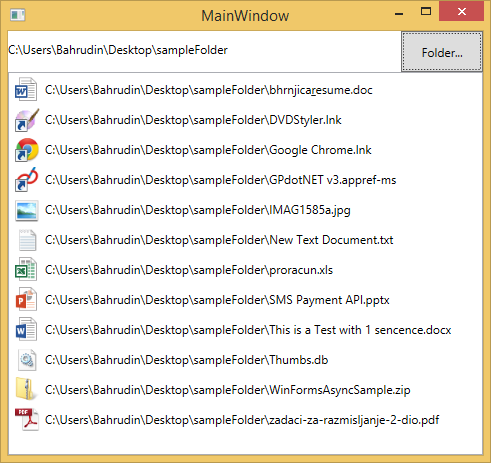The image size is (491, 463).
Task: Click the MainWindow app icon in title bar
Action: tap(18, 15)
